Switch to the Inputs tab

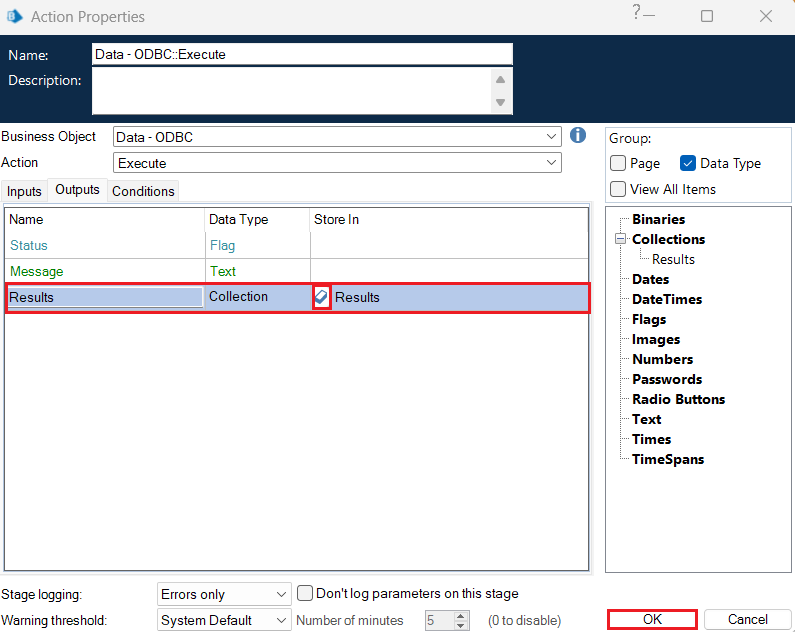point(25,191)
